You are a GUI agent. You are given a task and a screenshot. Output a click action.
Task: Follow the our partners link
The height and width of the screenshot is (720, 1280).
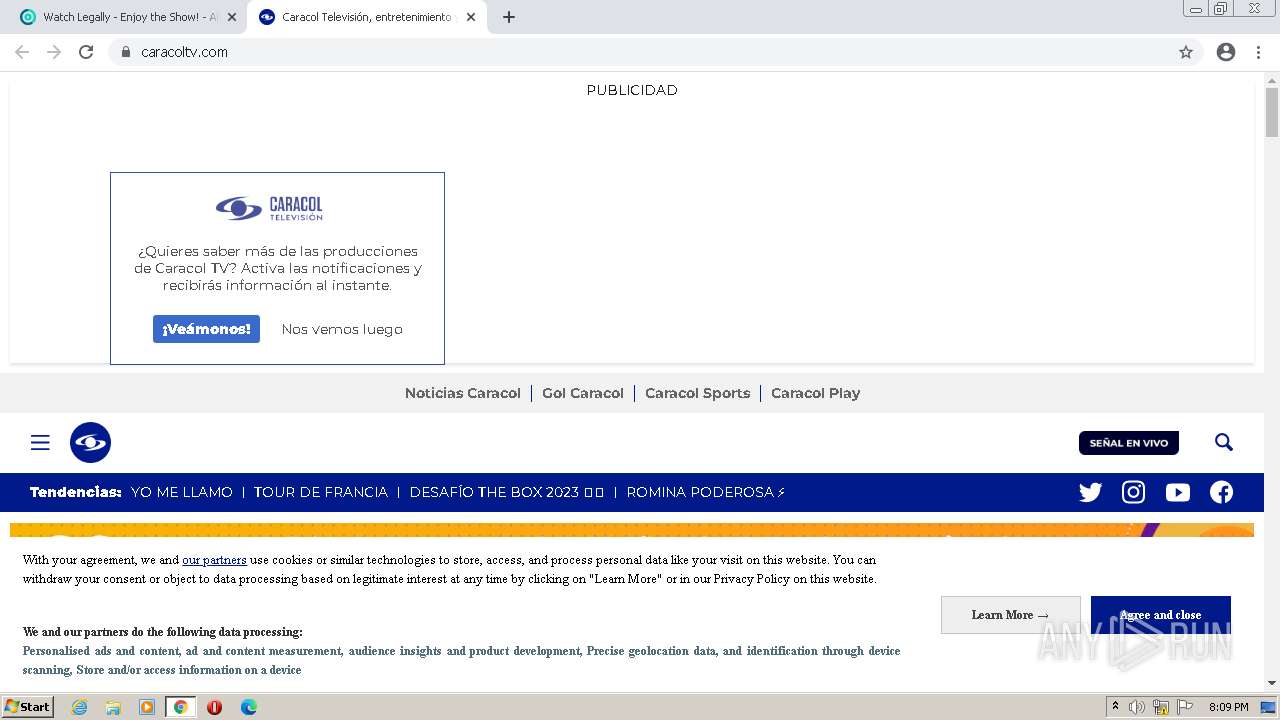(214, 560)
